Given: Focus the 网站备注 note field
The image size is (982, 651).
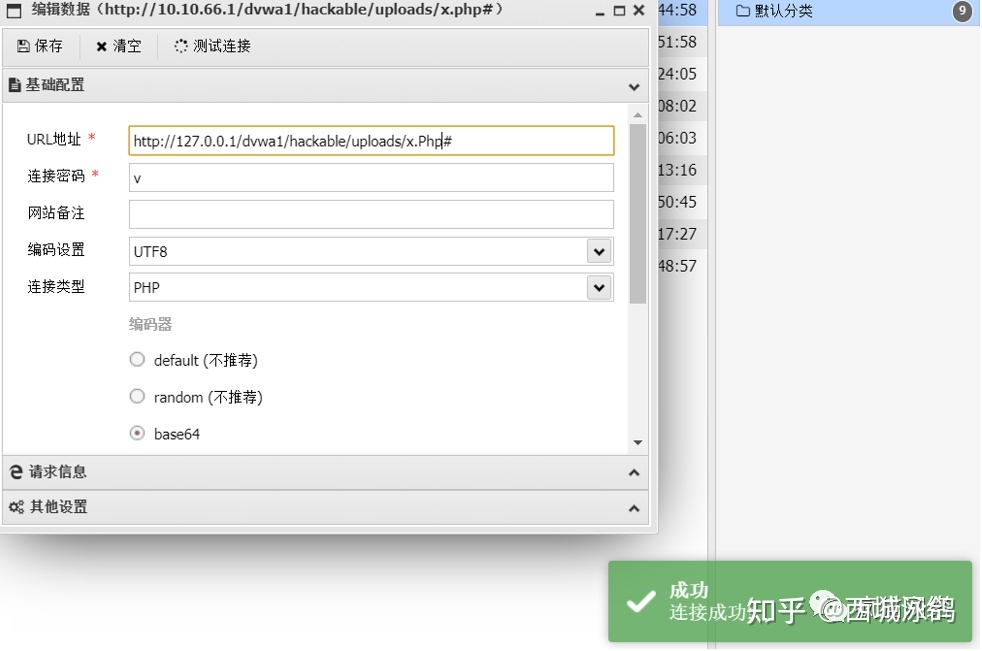Looking at the screenshot, I should click(371, 214).
